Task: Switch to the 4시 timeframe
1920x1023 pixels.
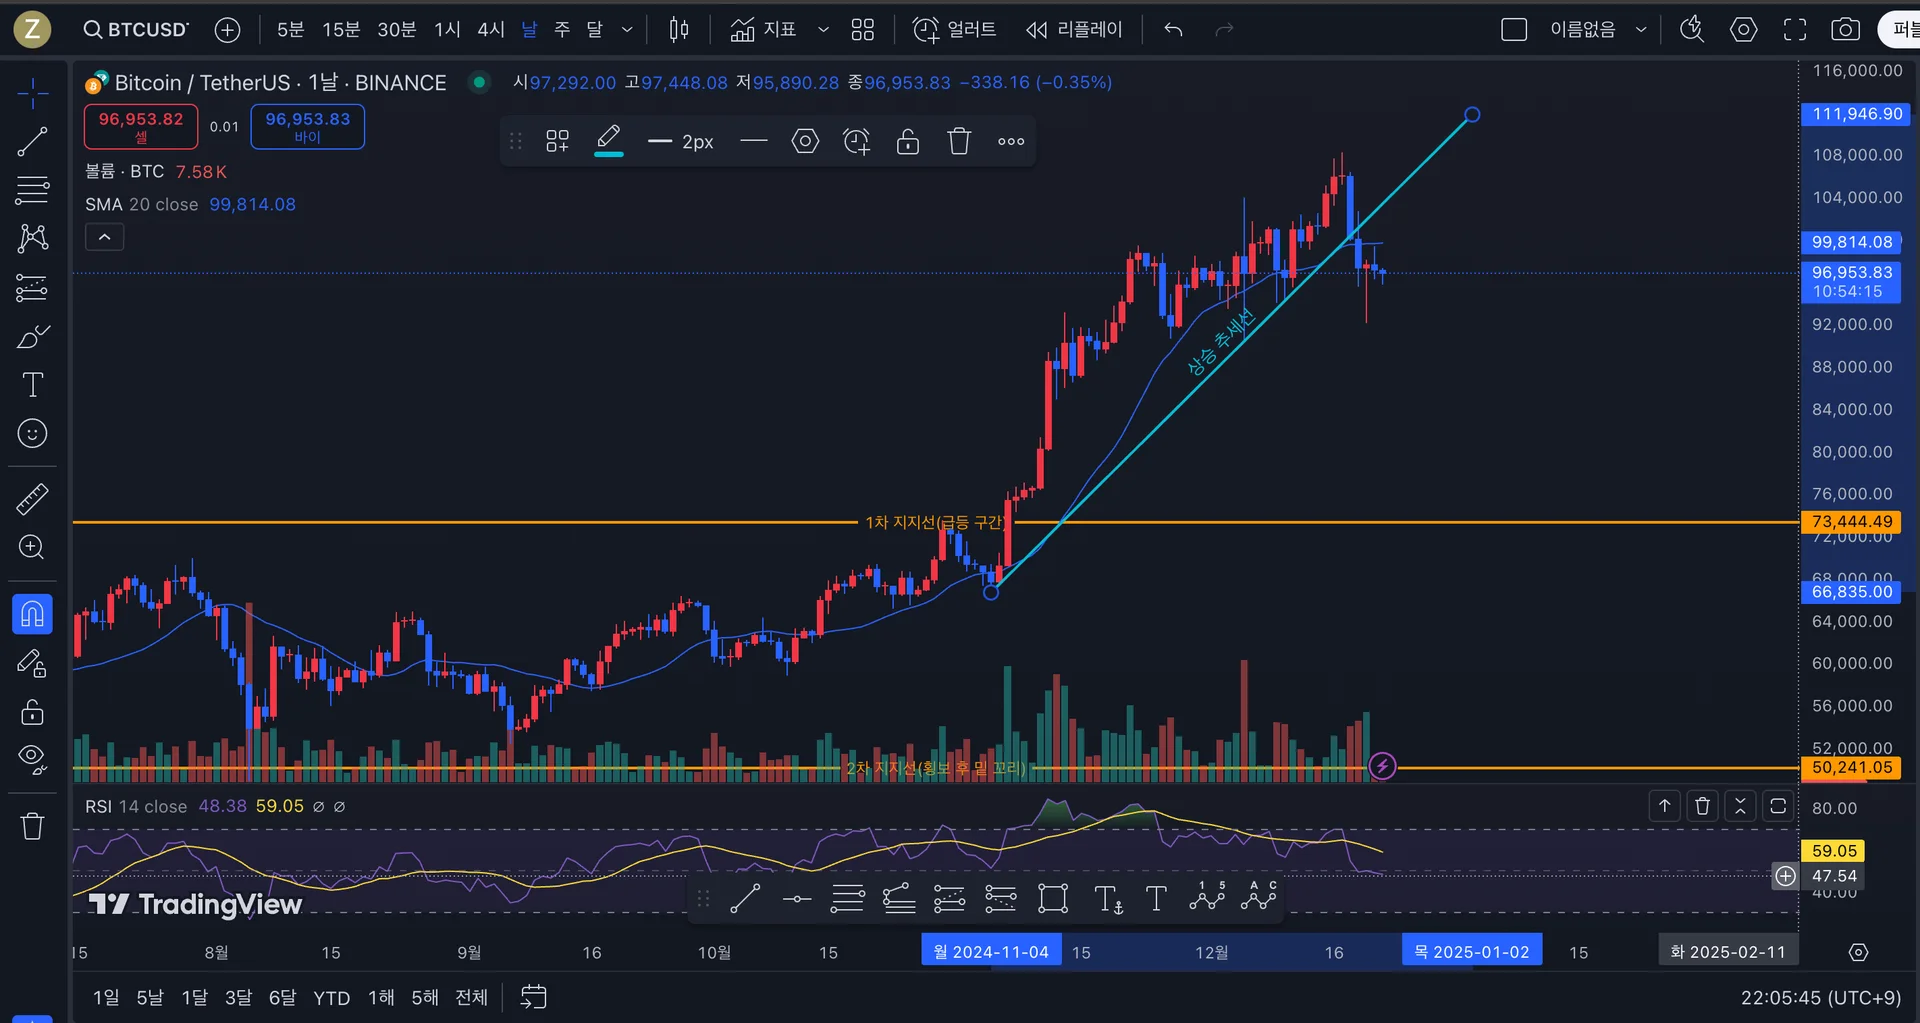Action: [490, 30]
